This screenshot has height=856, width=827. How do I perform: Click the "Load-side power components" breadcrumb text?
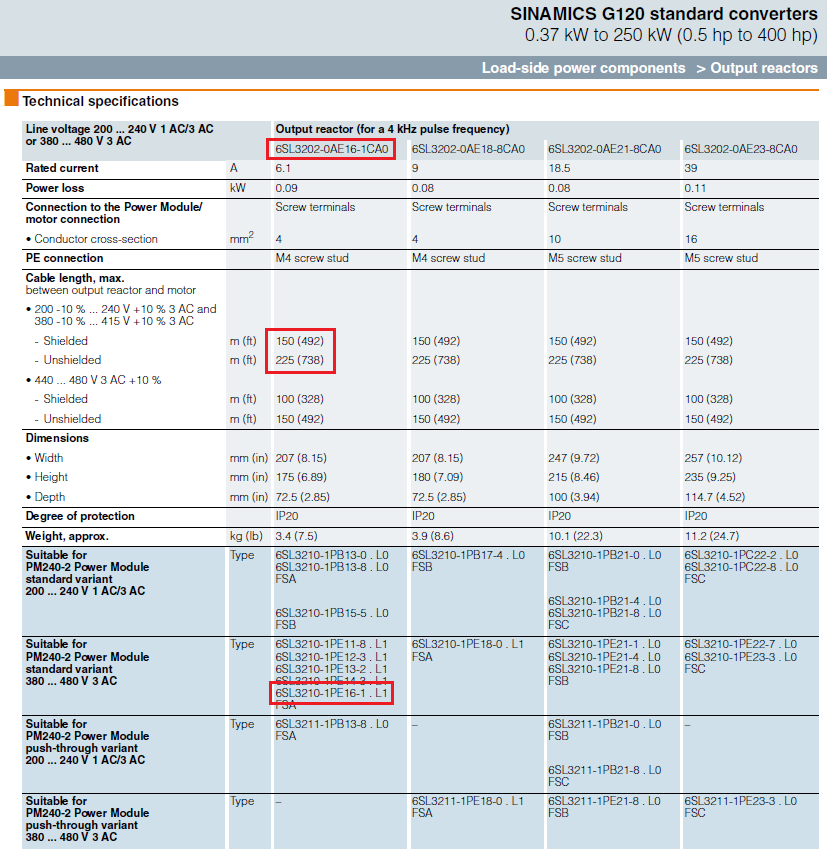583,68
